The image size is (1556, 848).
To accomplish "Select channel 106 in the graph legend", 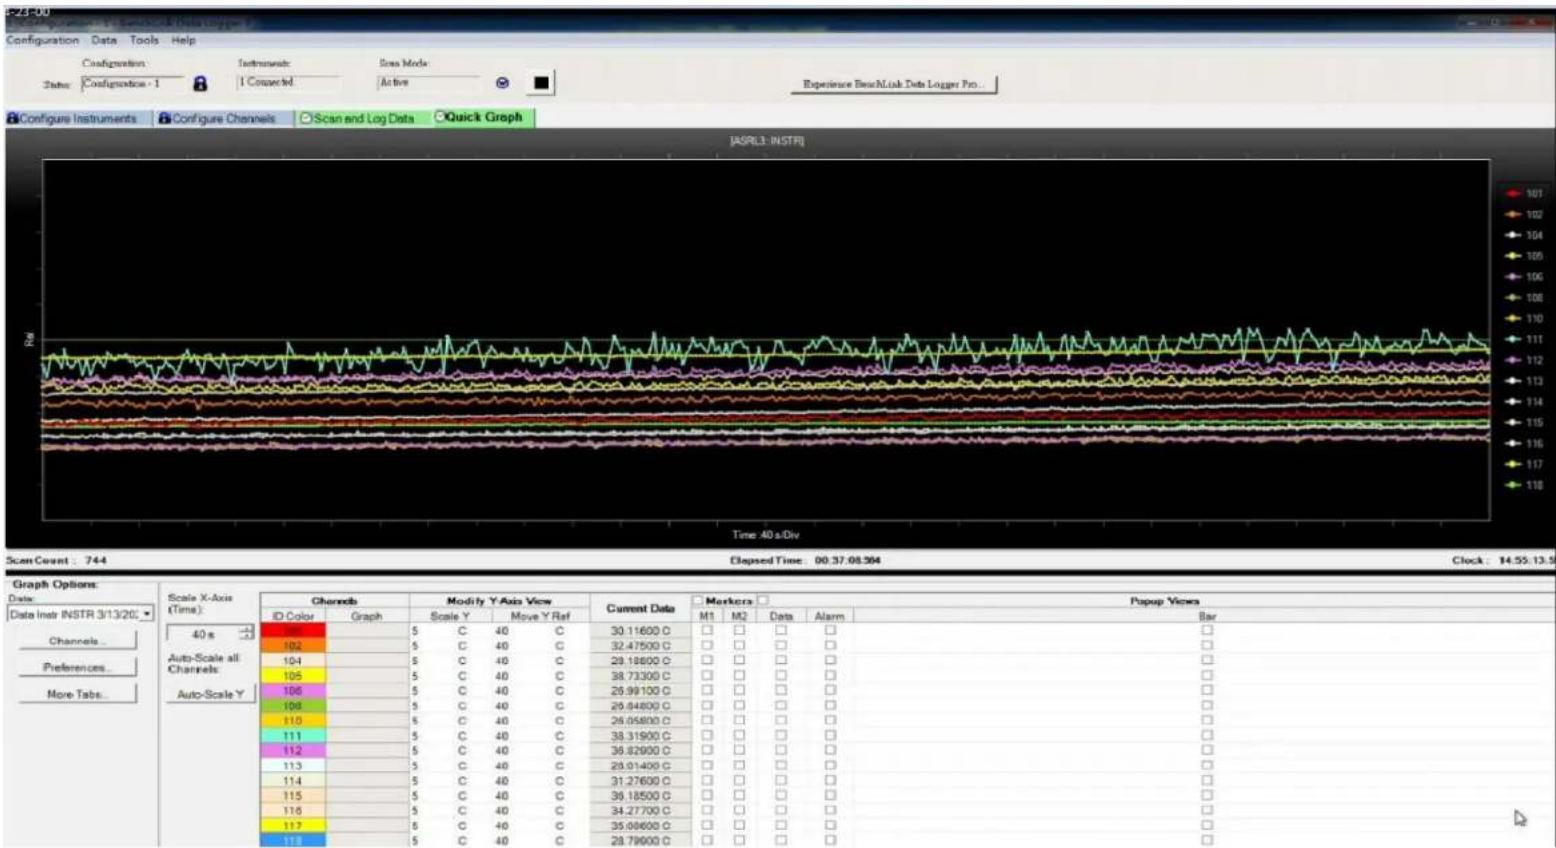I will (x=1525, y=277).
